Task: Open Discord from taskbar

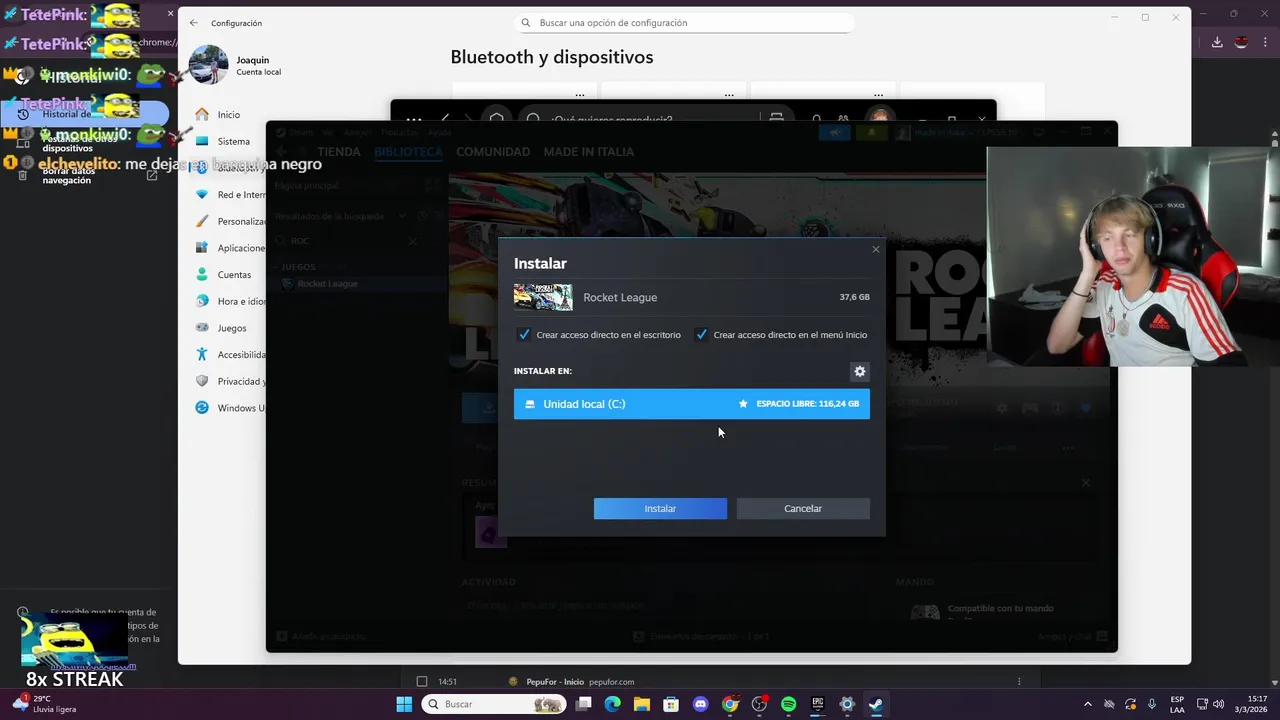Action: [700, 704]
